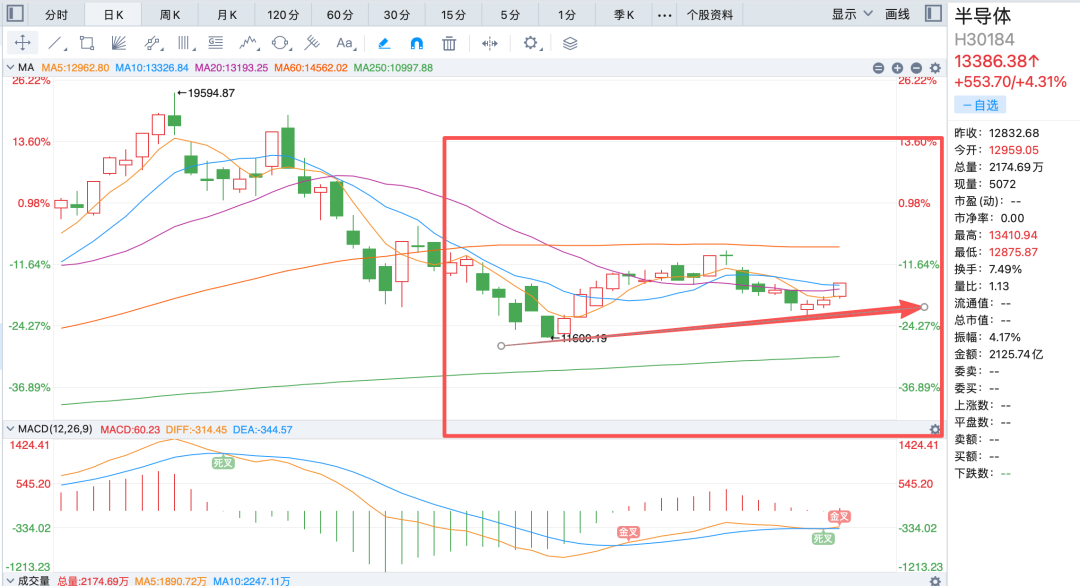This screenshot has width=1080, height=586.
Task: Open the 个股资料 page
Action: 709,14
